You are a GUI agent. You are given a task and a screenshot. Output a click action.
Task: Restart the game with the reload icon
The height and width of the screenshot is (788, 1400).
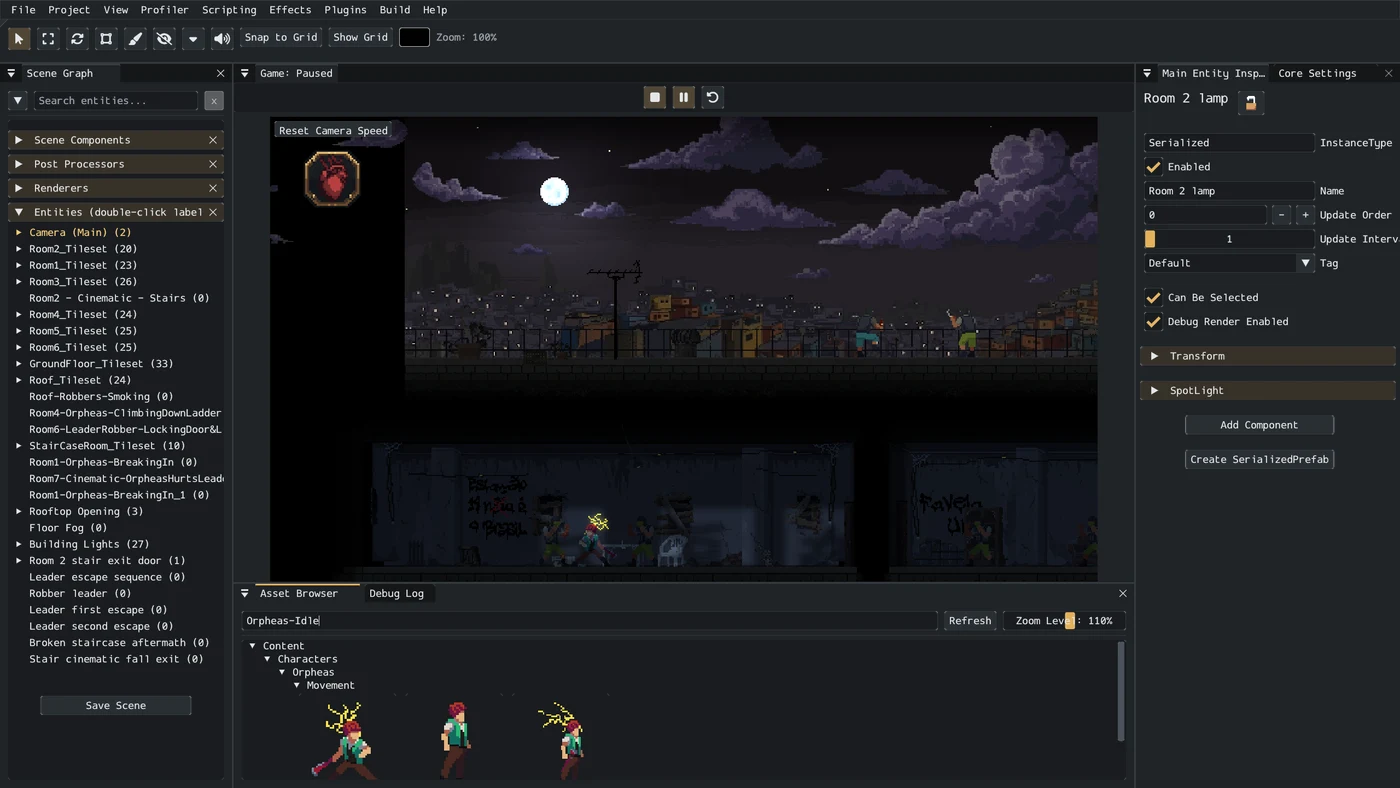coord(713,97)
